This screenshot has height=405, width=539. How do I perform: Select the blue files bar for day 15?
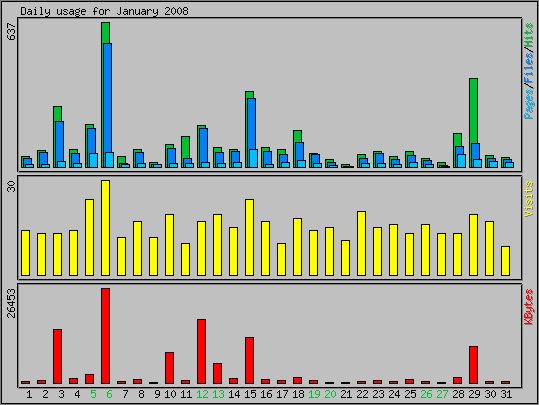click(252, 133)
